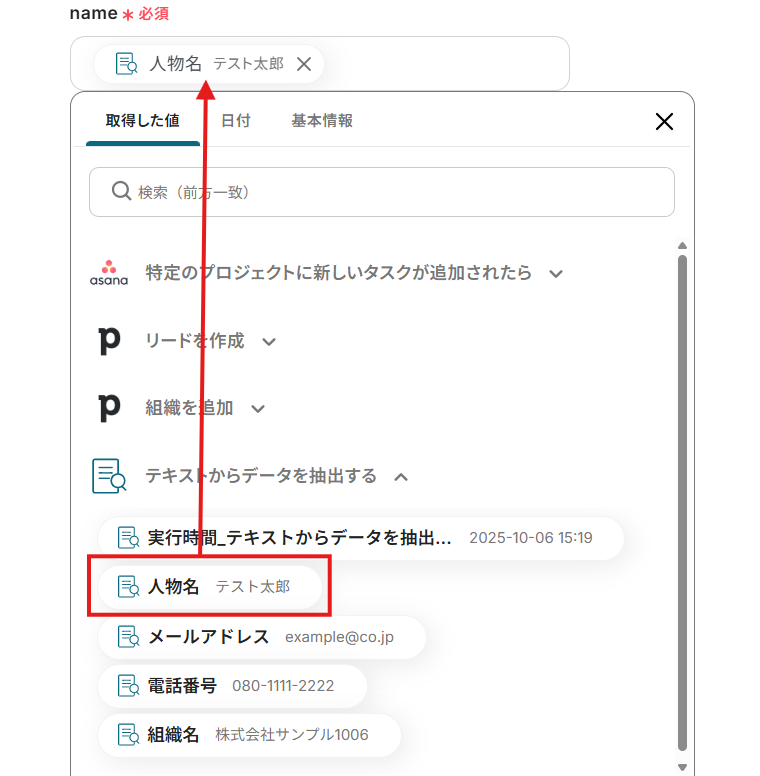Open the 基本情報 tab
The width and height of the screenshot is (760, 776).
322,121
